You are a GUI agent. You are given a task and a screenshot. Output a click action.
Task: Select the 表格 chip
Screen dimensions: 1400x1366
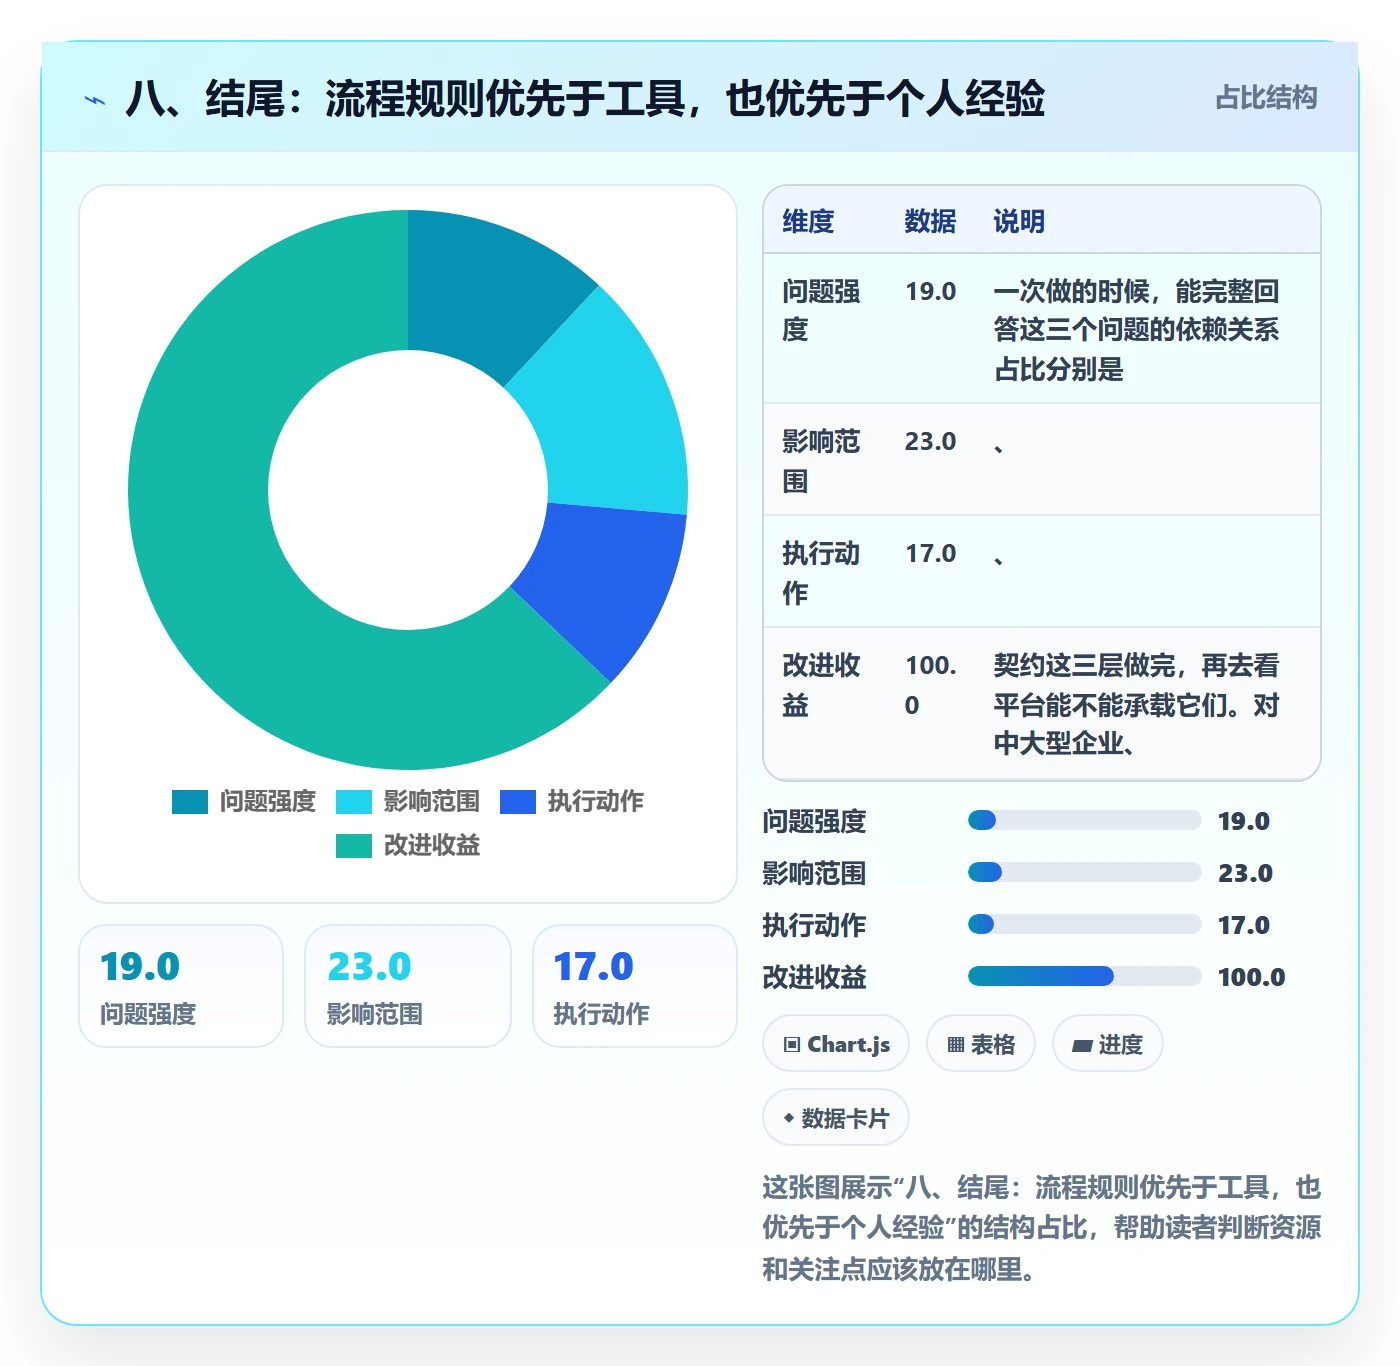point(981,1044)
